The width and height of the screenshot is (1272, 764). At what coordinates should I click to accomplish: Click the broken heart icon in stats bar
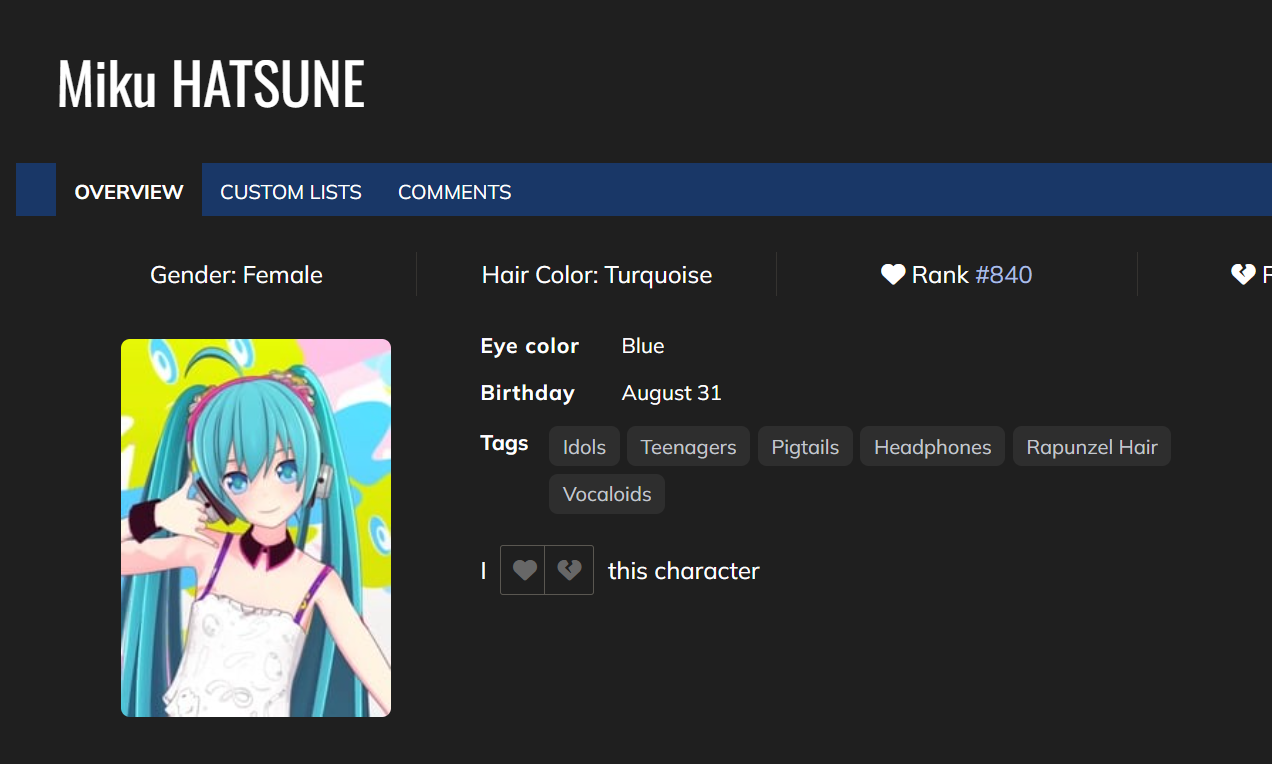pos(1243,274)
